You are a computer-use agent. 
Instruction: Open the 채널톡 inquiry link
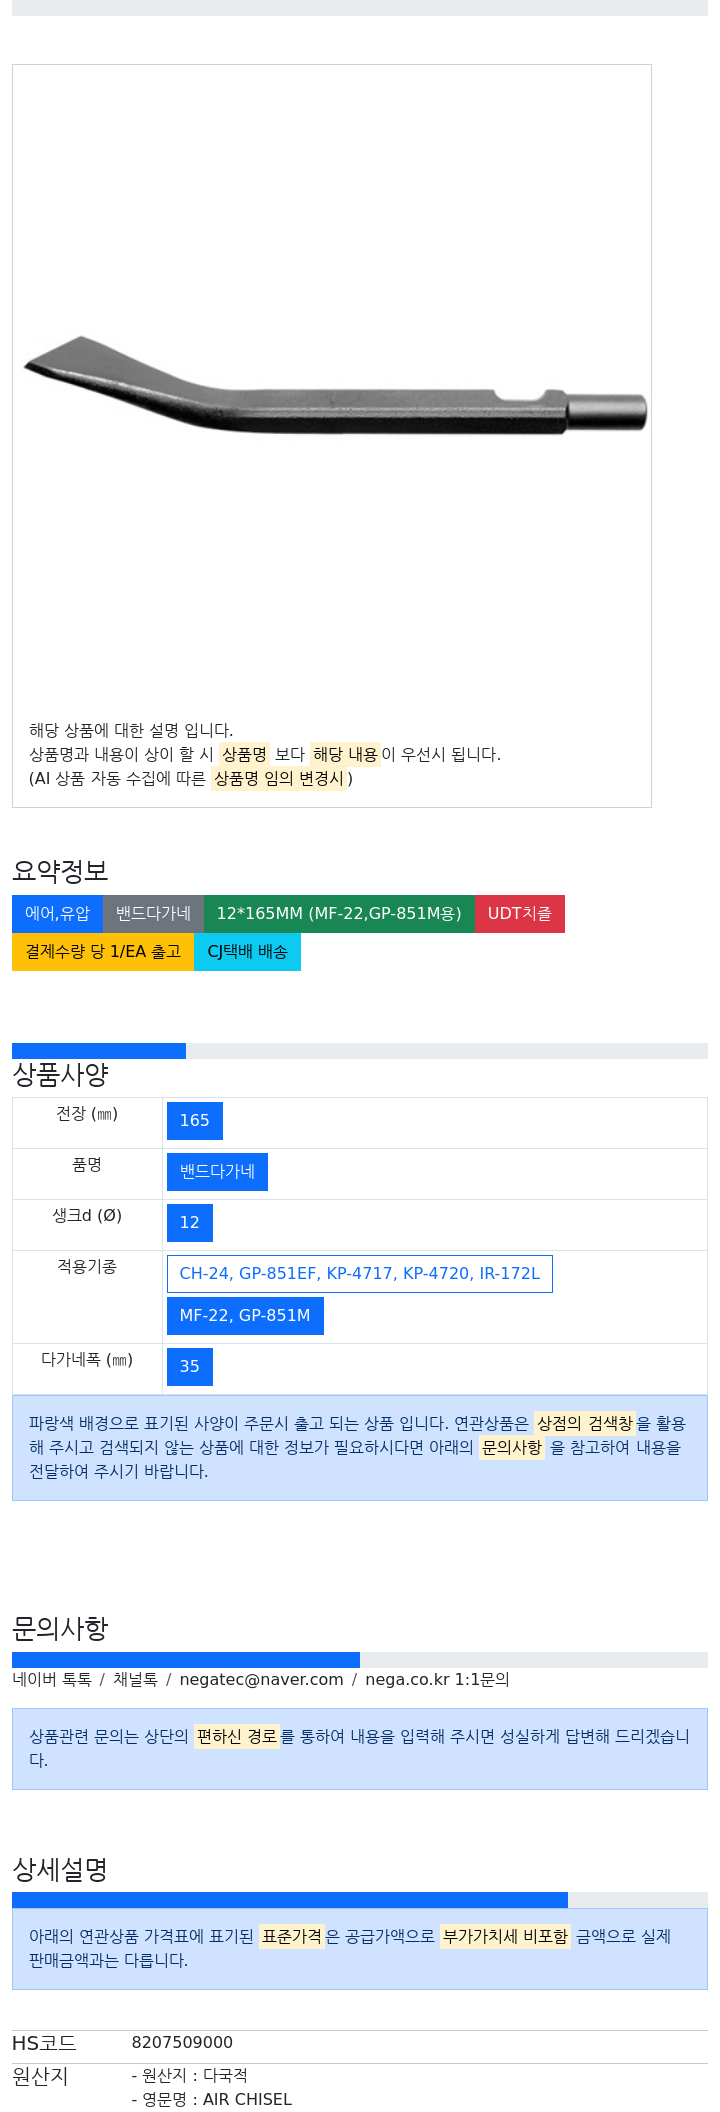[x=135, y=1680]
